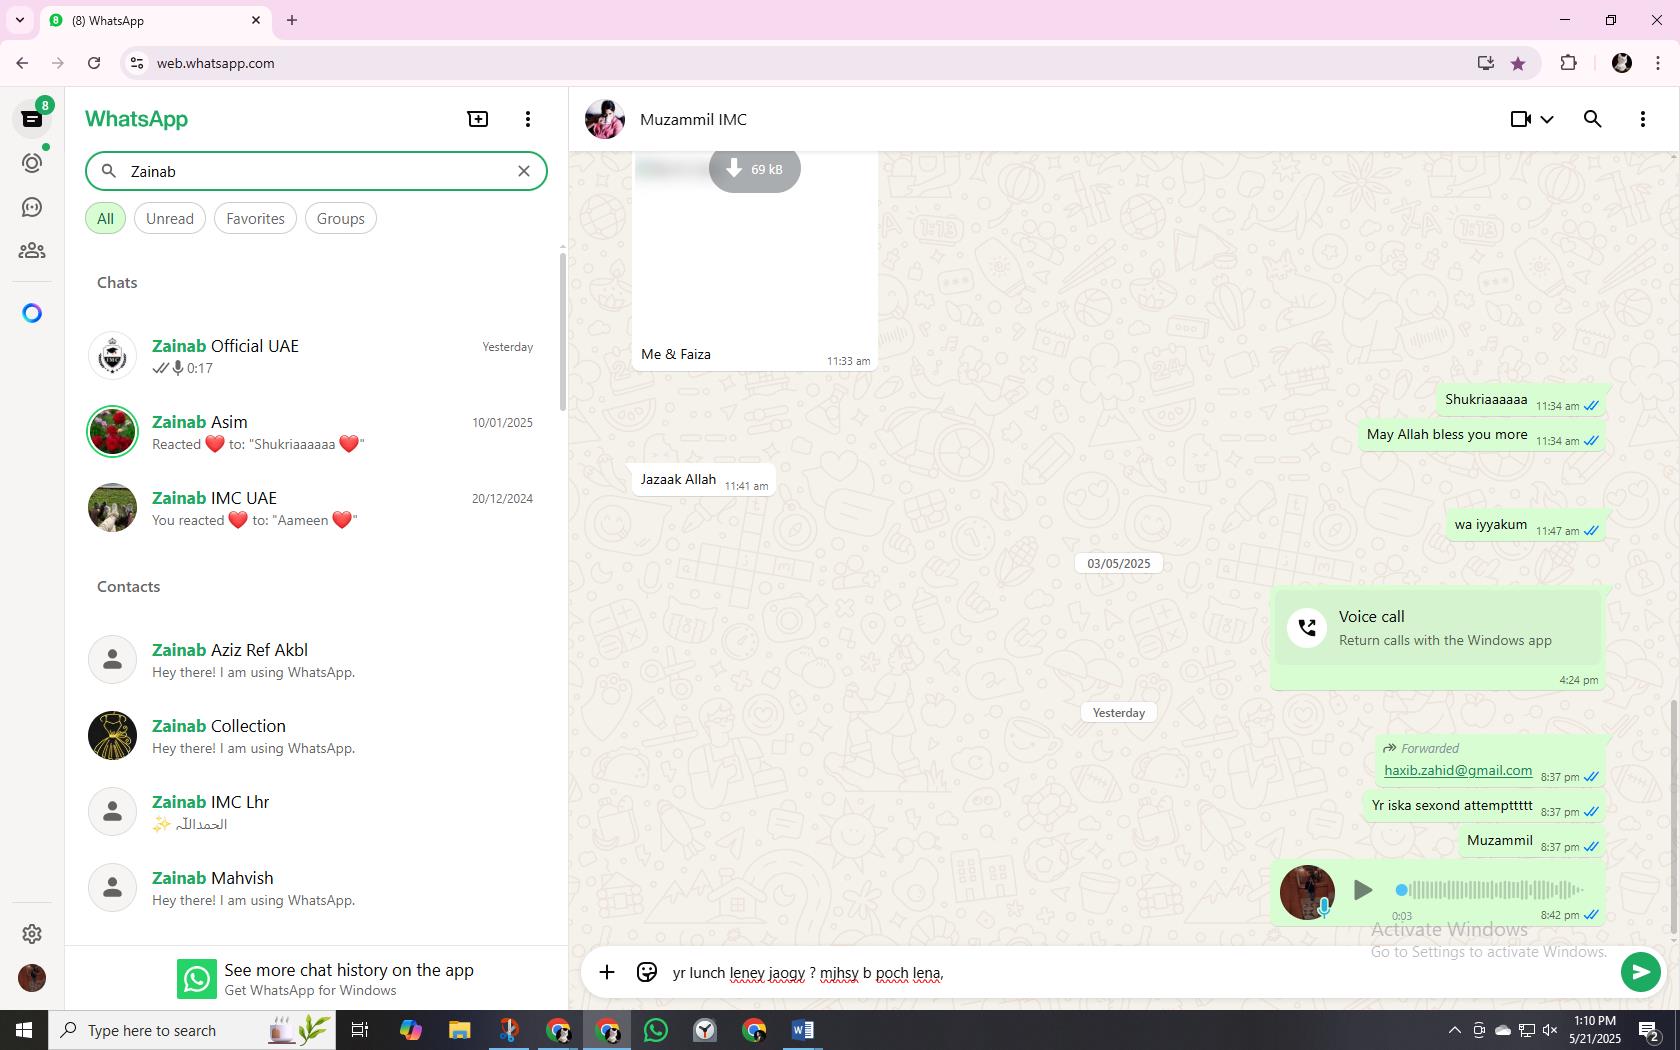
Task: Start a video call with camera icon
Action: pos(1520,119)
